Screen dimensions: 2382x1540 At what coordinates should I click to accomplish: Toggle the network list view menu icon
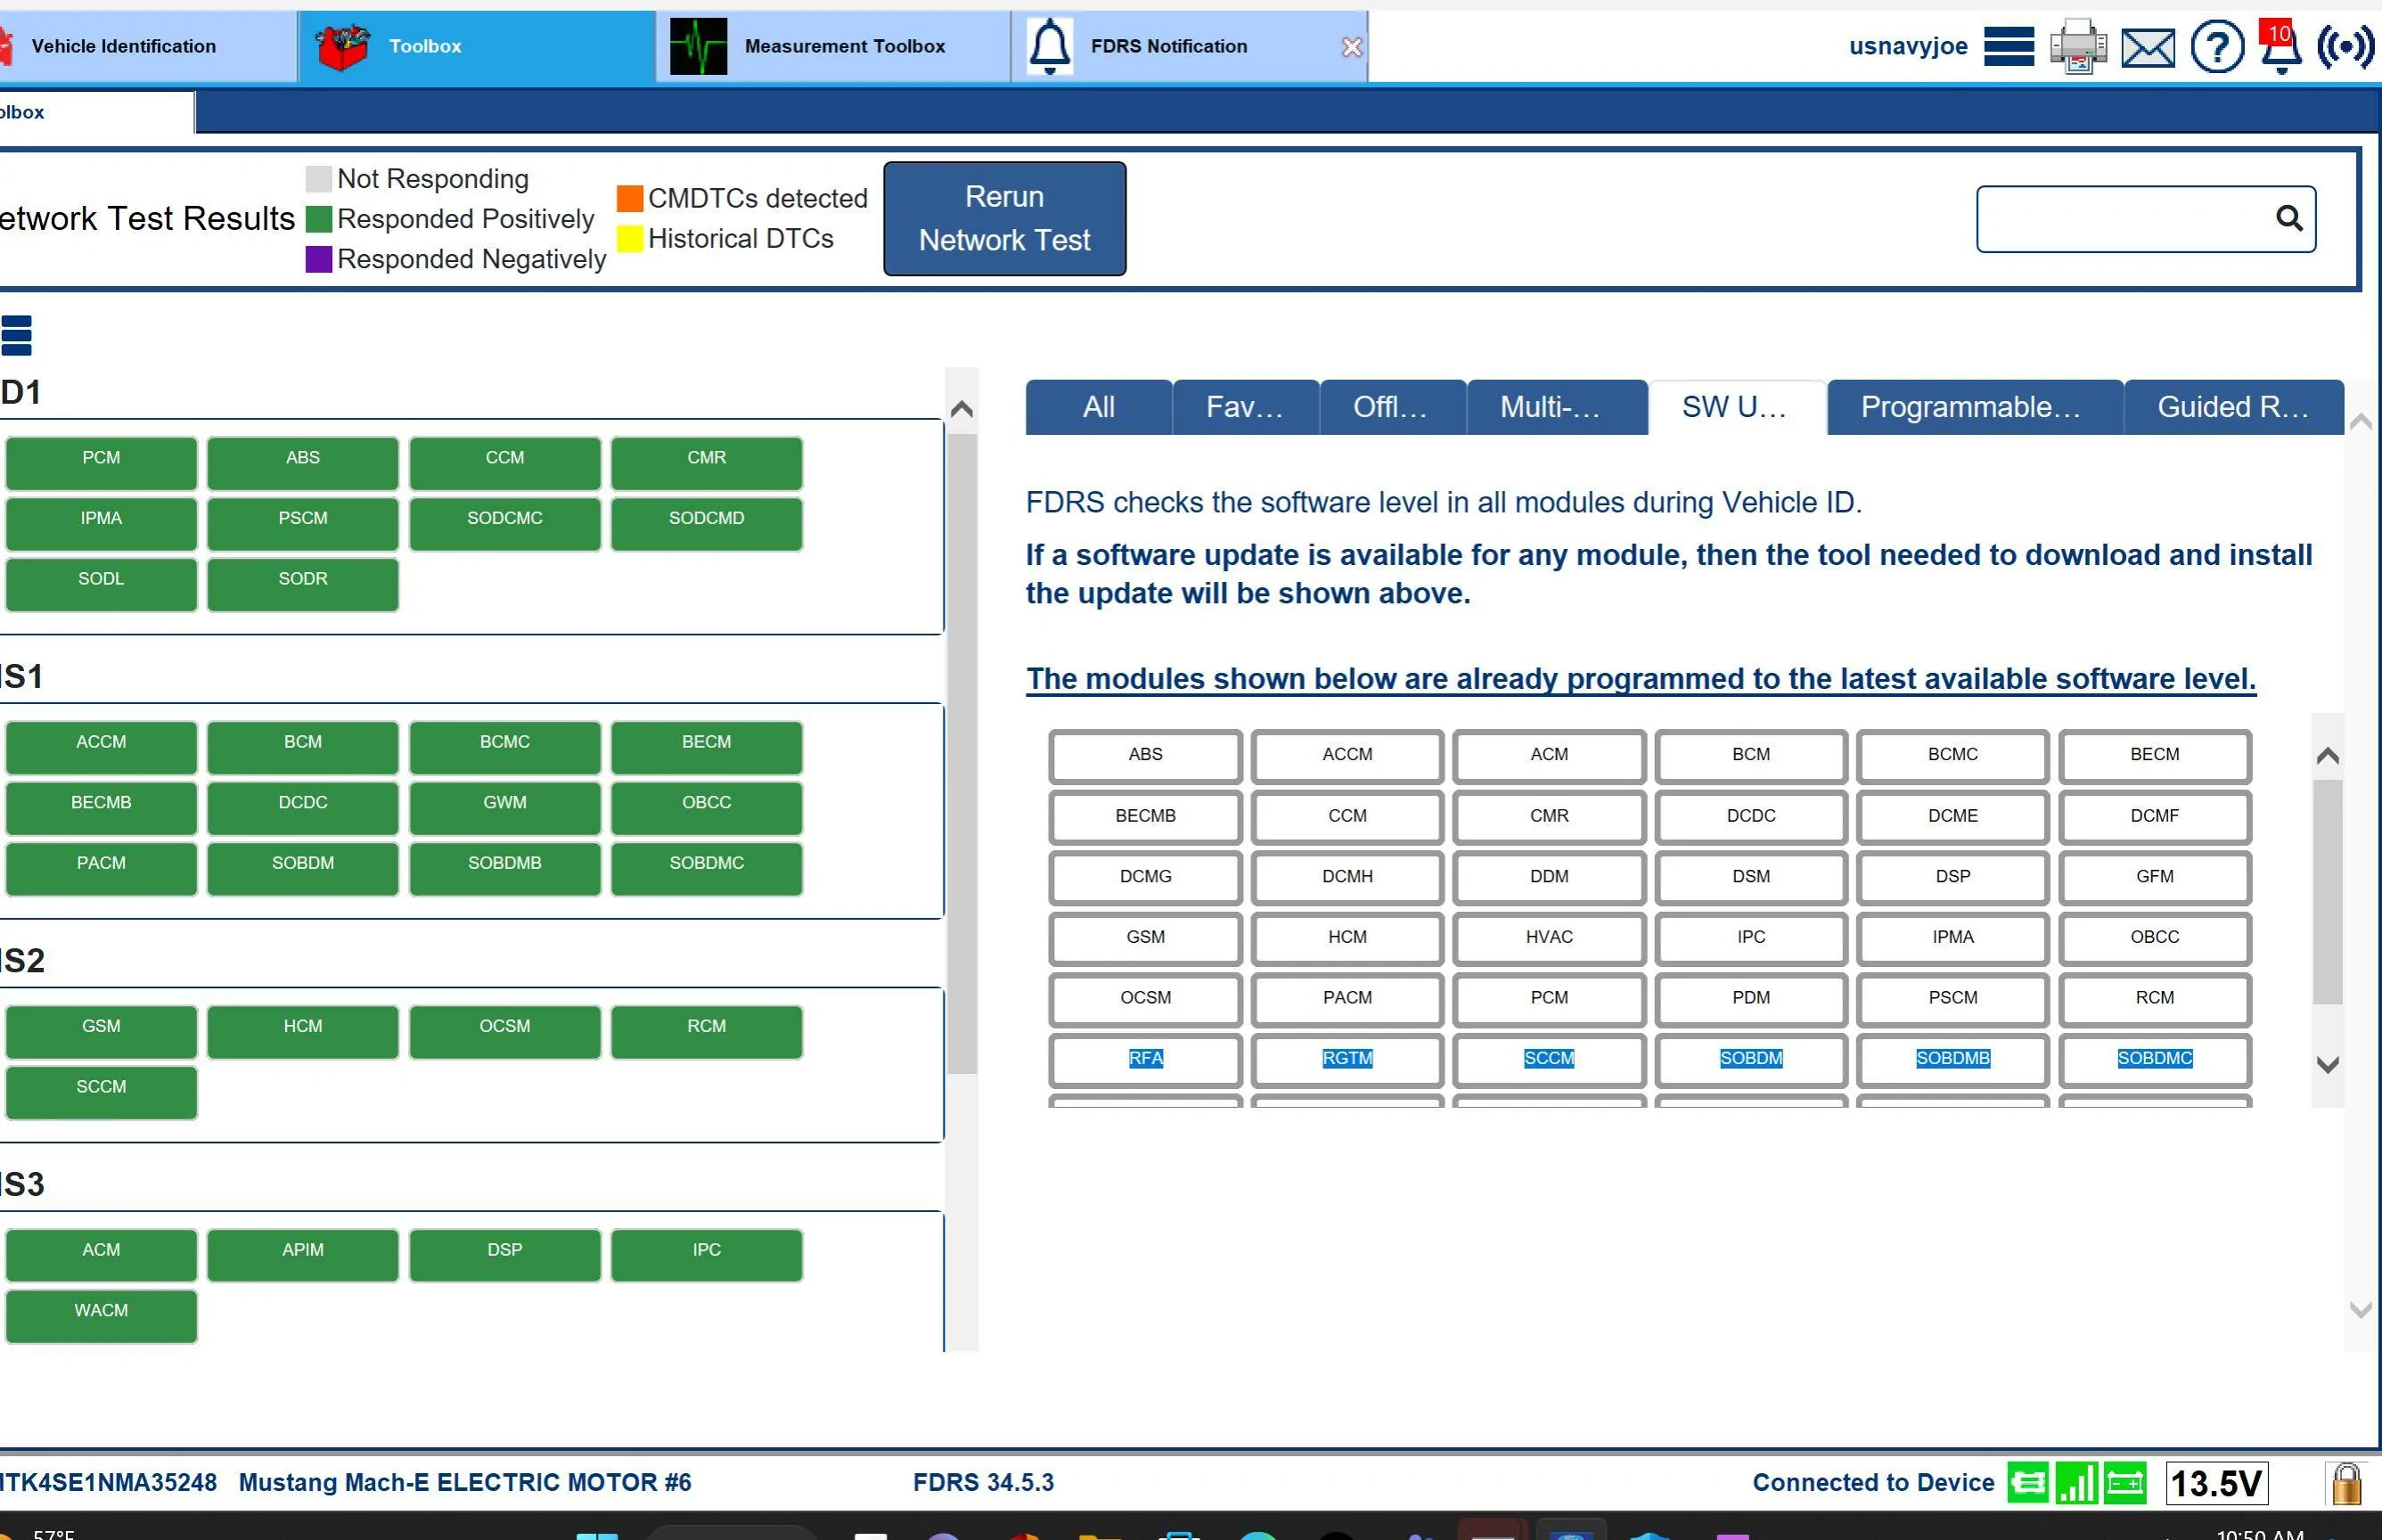[x=16, y=335]
